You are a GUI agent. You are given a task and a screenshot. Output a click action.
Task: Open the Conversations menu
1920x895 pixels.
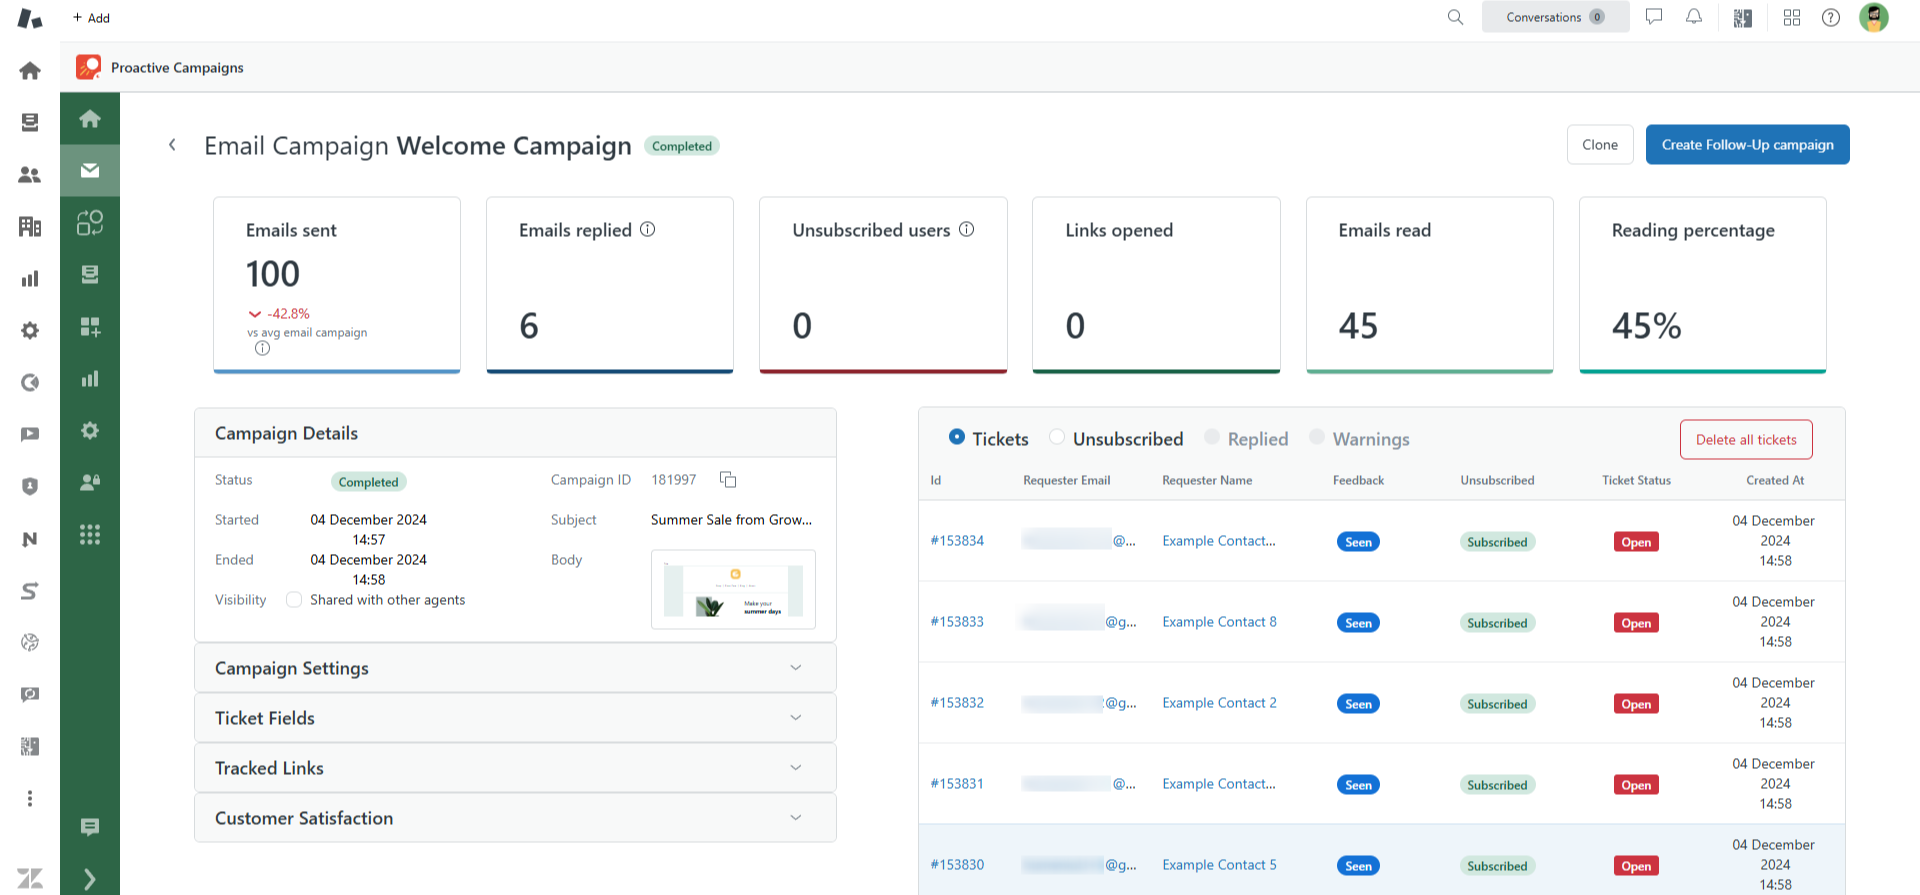[x=1555, y=17]
